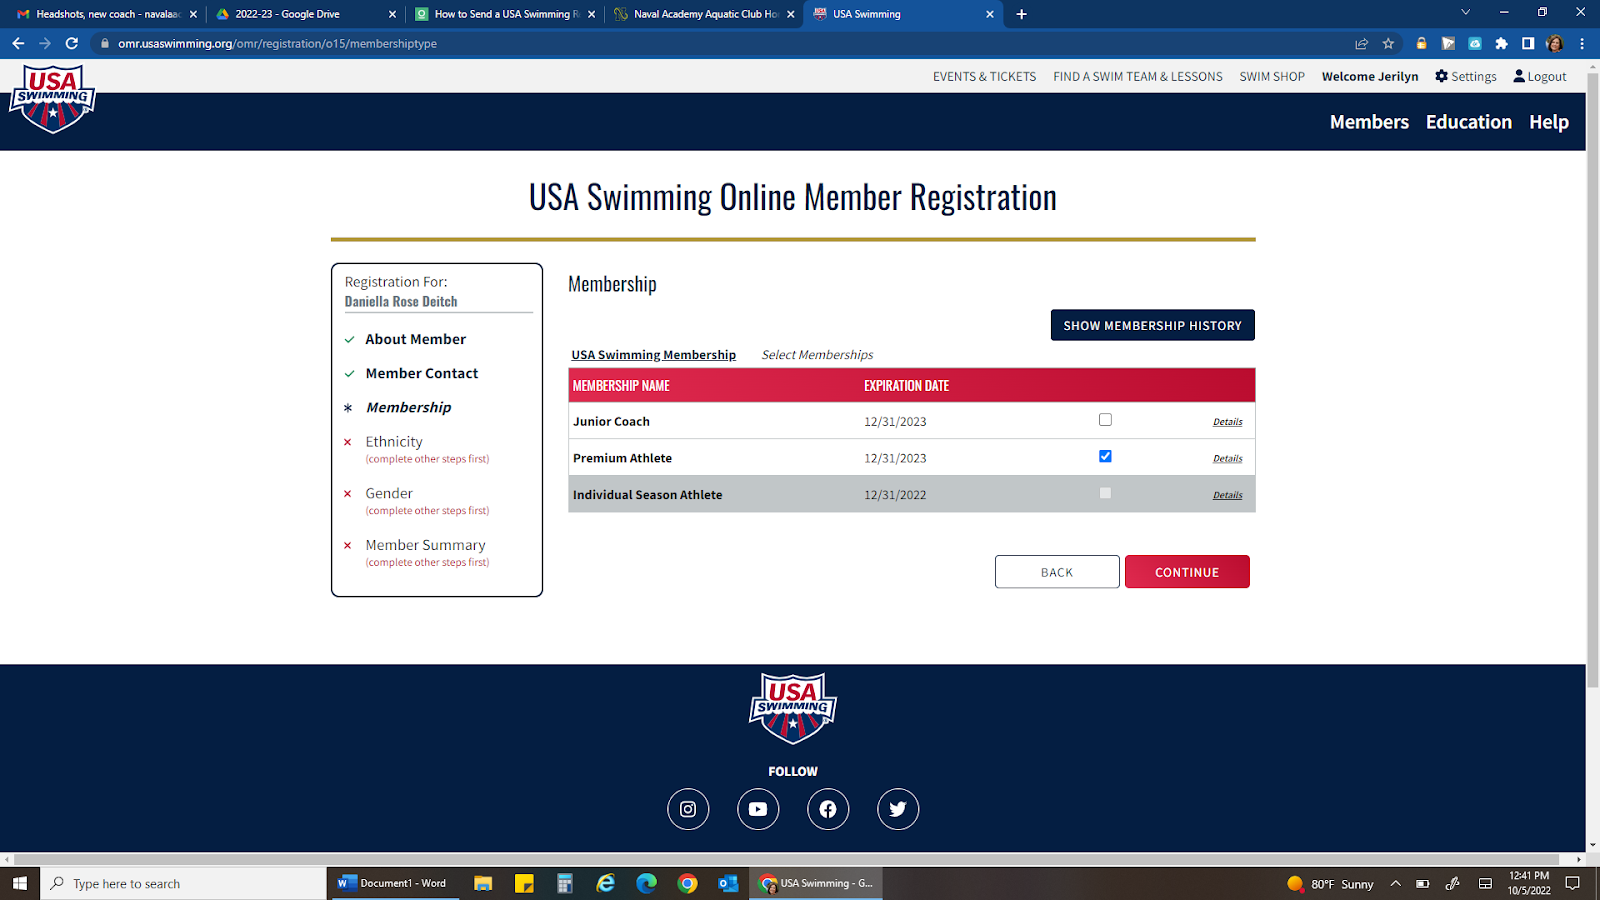Open the Chrome profile avatar
Viewport: 1600px width, 900px height.
tap(1555, 43)
